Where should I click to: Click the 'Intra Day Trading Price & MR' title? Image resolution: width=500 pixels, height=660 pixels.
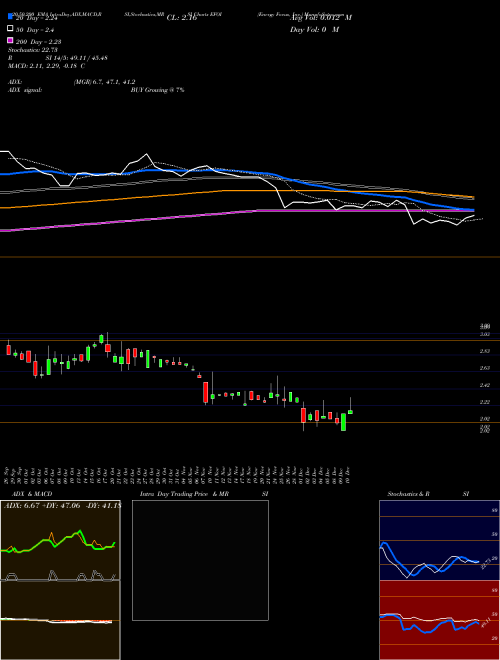click(x=184, y=494)
